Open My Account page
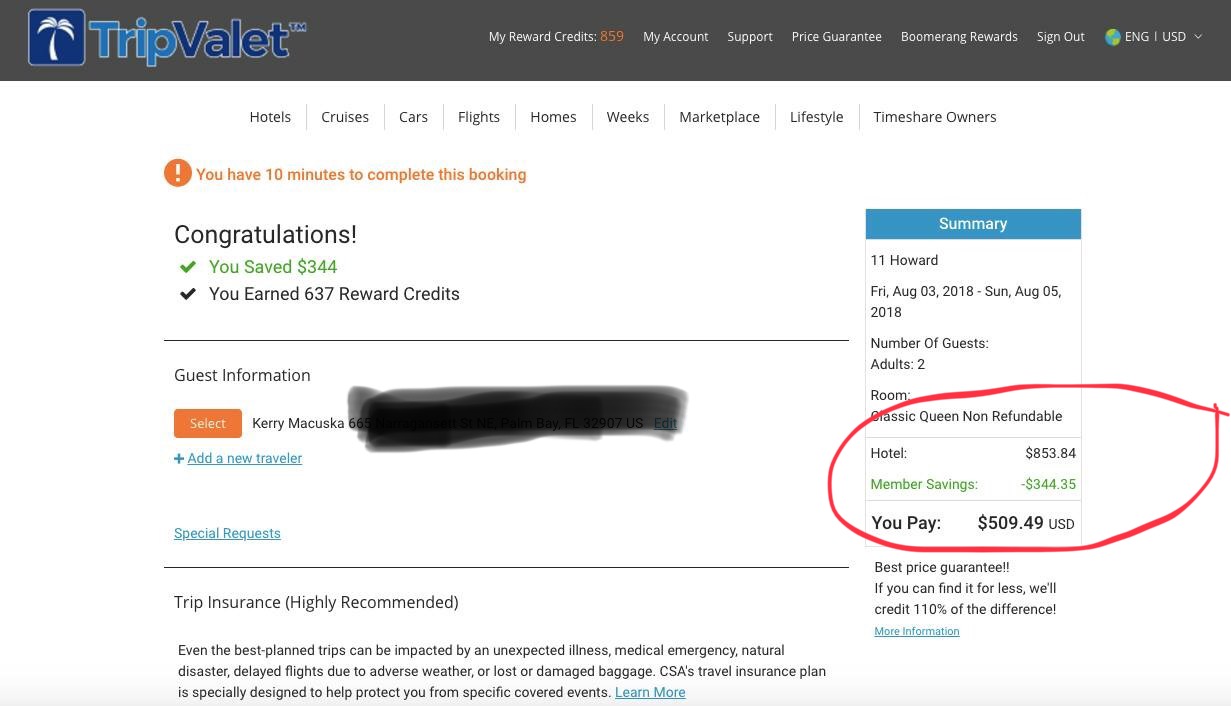This screenshot has height=706, width=1231. click(675, 37)
